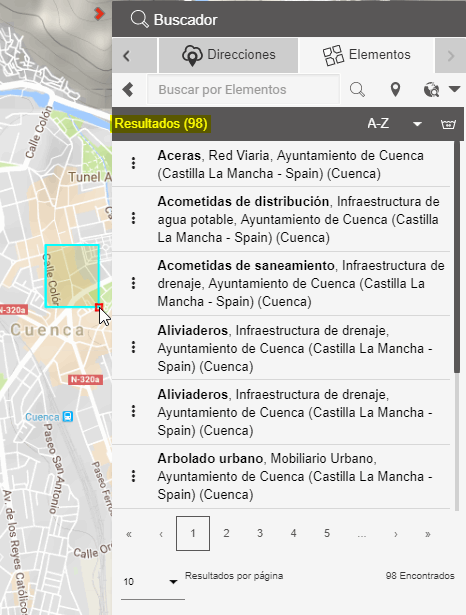Click the magnifier search icon beside input
Screen dimensions: 466x615
pyautogui.click(x=357, y=90)
